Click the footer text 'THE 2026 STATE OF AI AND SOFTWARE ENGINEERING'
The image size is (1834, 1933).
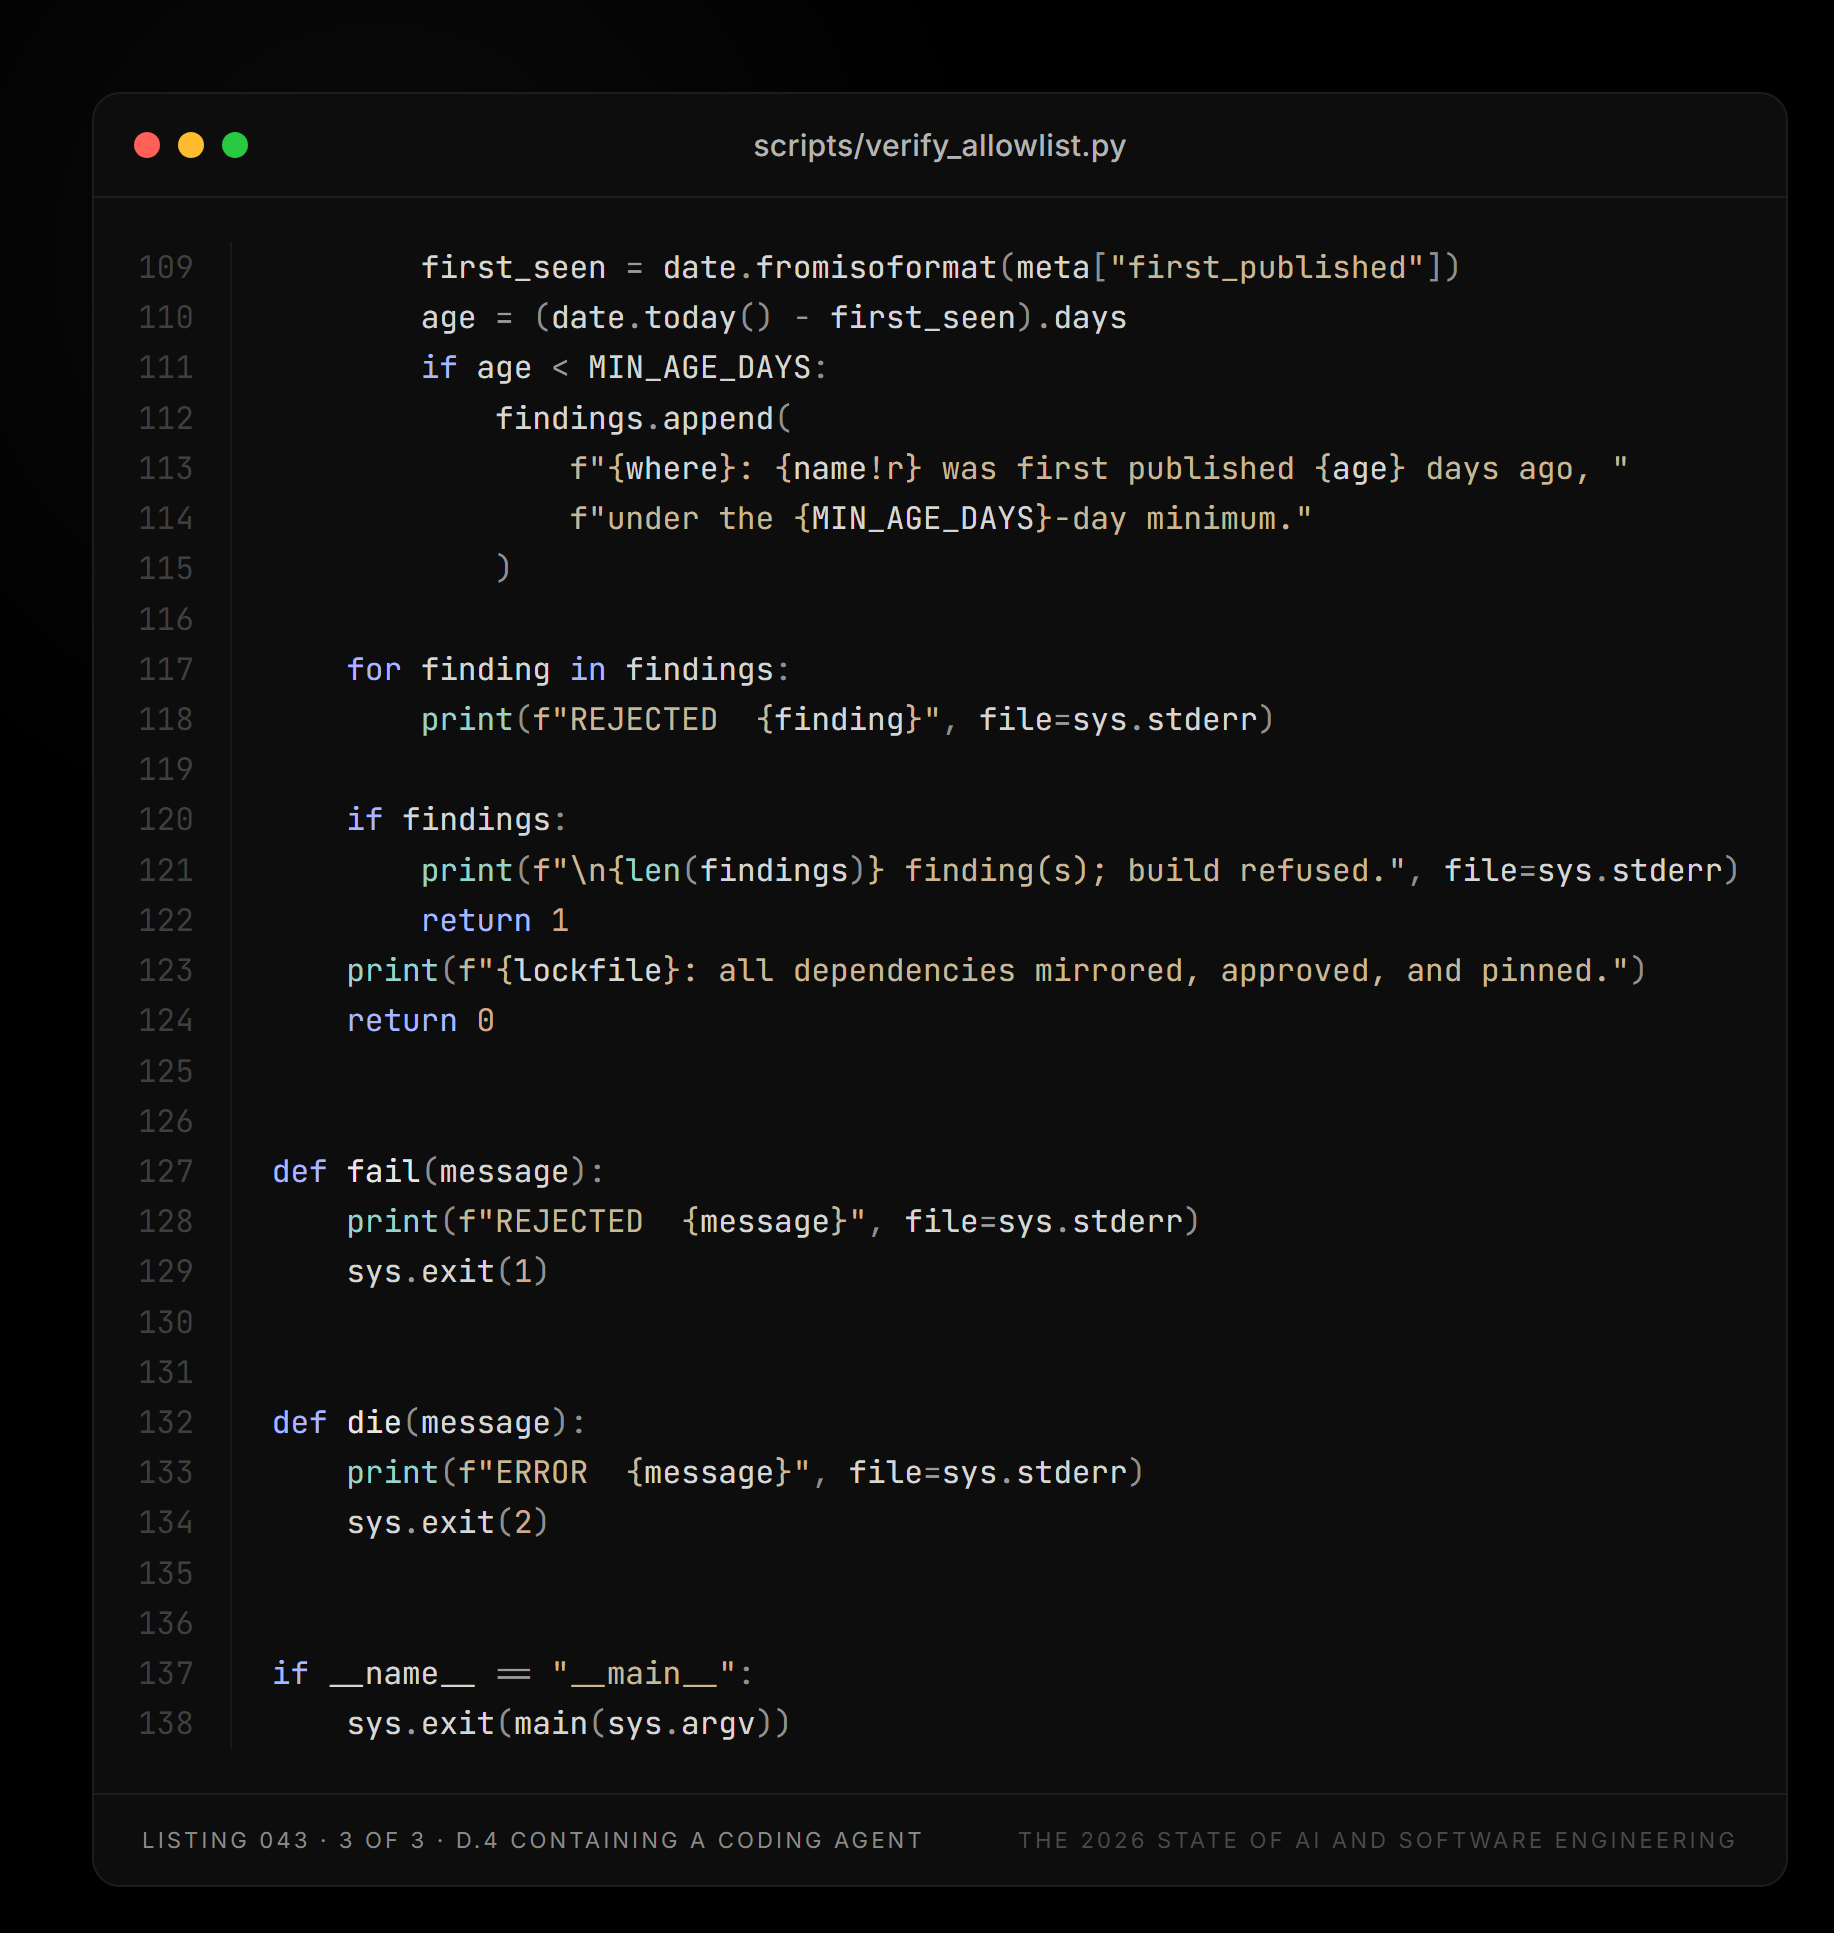[x=1377, y=1840]
